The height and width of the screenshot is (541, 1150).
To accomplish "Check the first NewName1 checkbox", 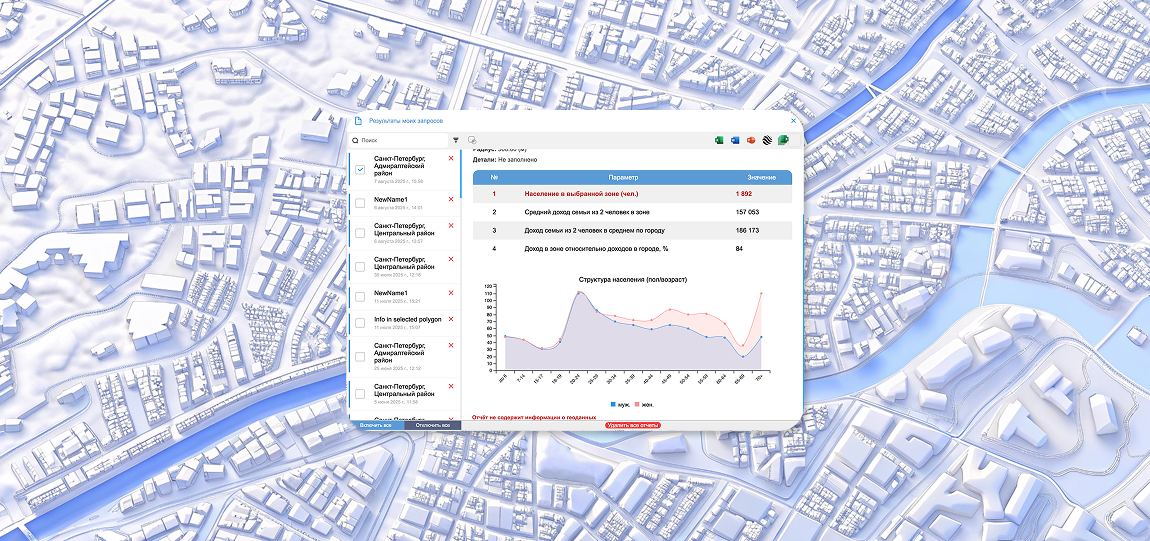I will point(360,203).
